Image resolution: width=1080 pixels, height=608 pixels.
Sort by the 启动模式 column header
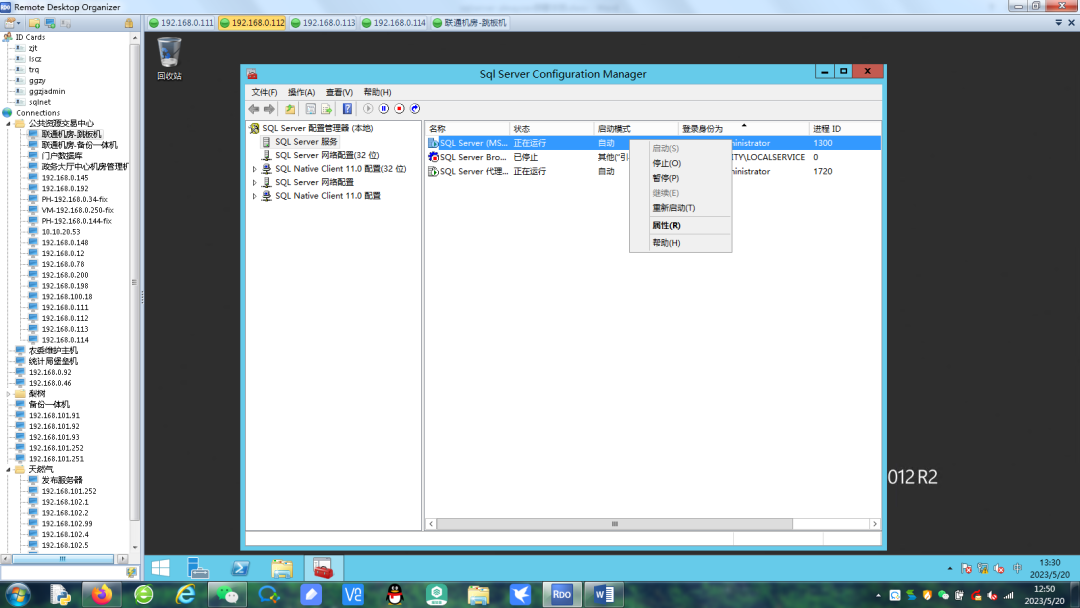pos(636,129)
